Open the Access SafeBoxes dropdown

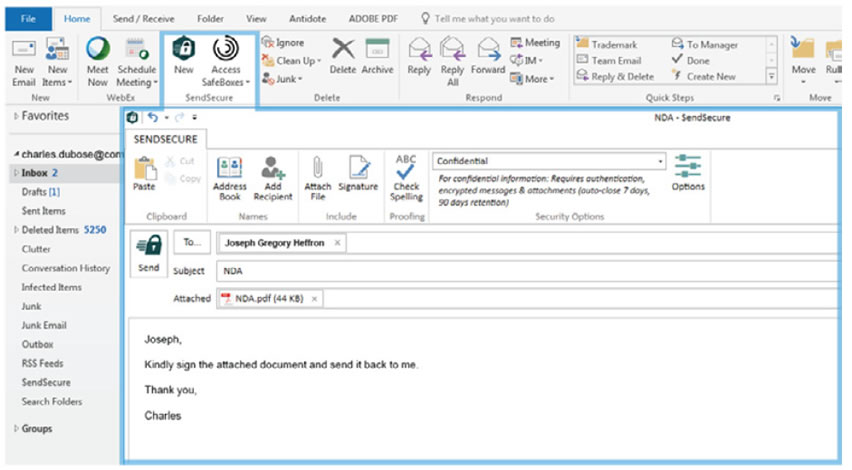coord(225,61)
